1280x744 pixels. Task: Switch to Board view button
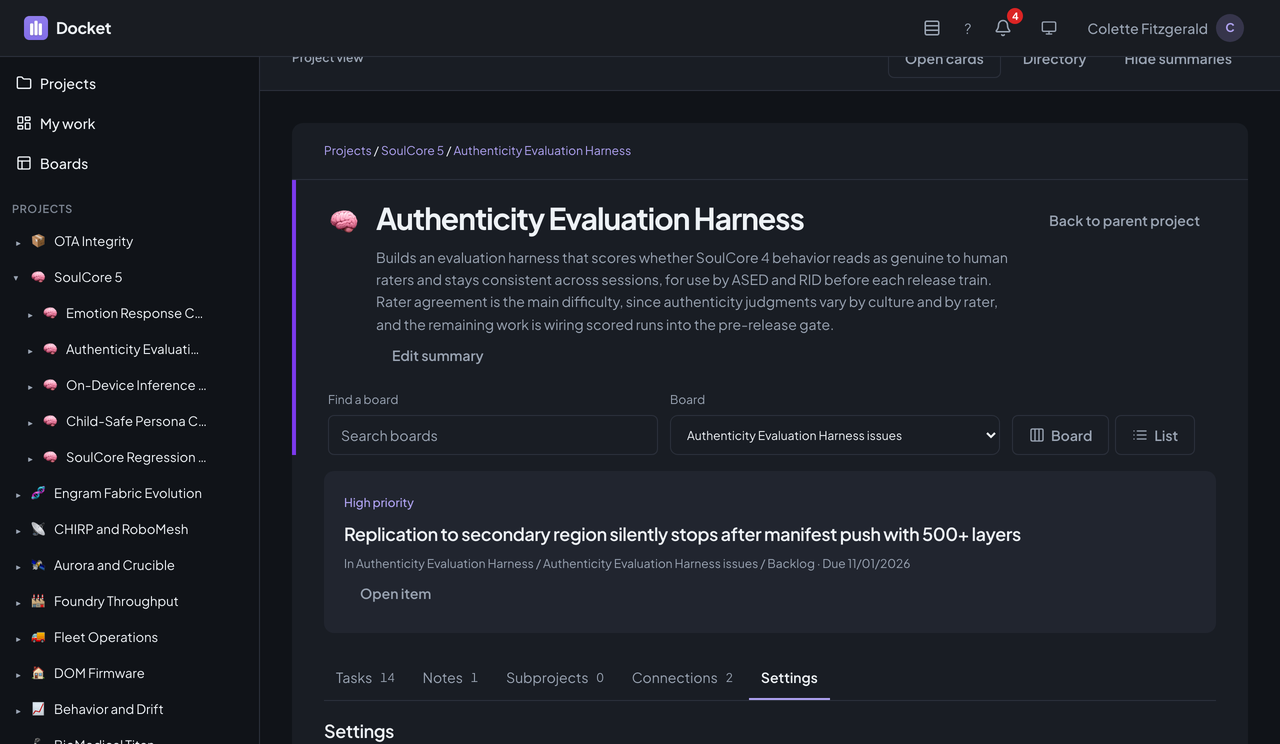1060,435
